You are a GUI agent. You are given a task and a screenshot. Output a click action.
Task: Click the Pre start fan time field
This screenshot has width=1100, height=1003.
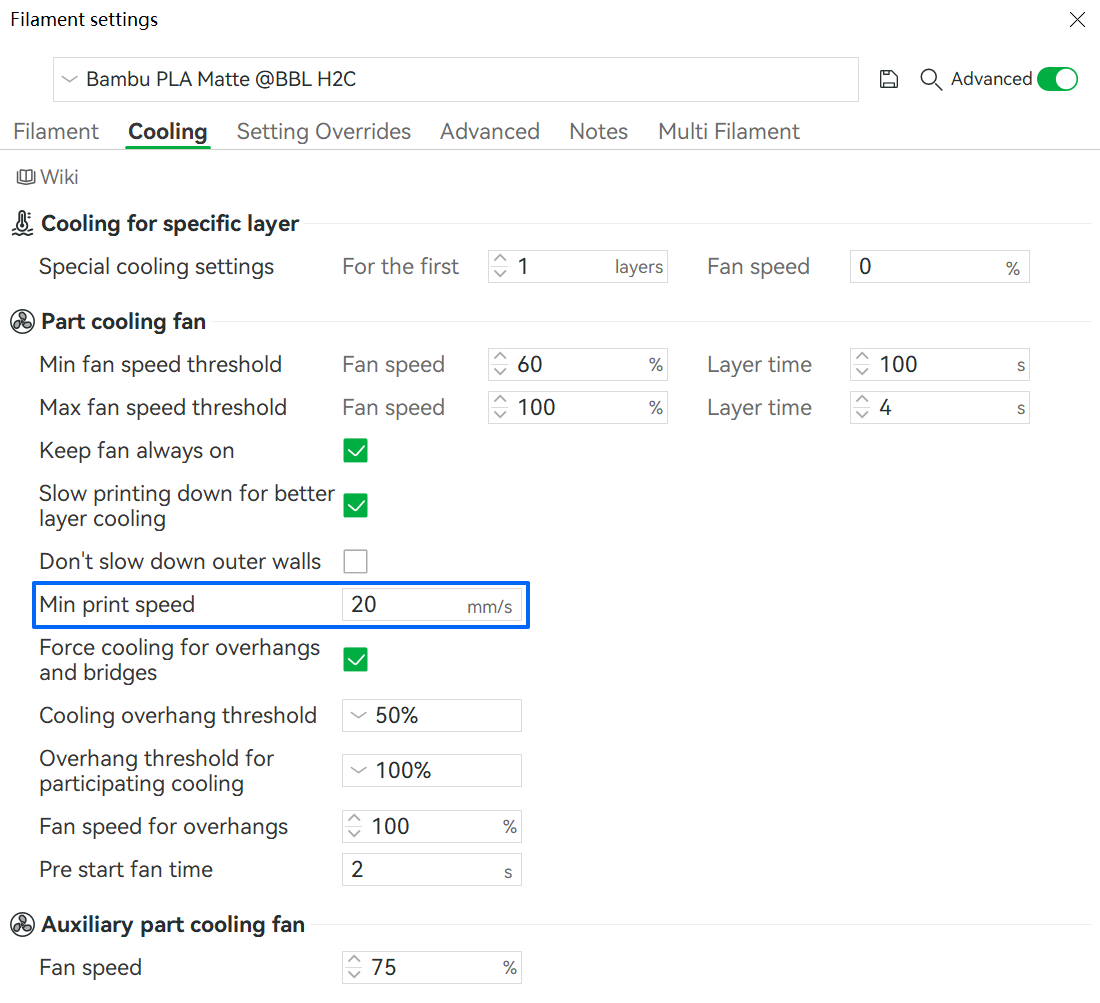point(431,870)
